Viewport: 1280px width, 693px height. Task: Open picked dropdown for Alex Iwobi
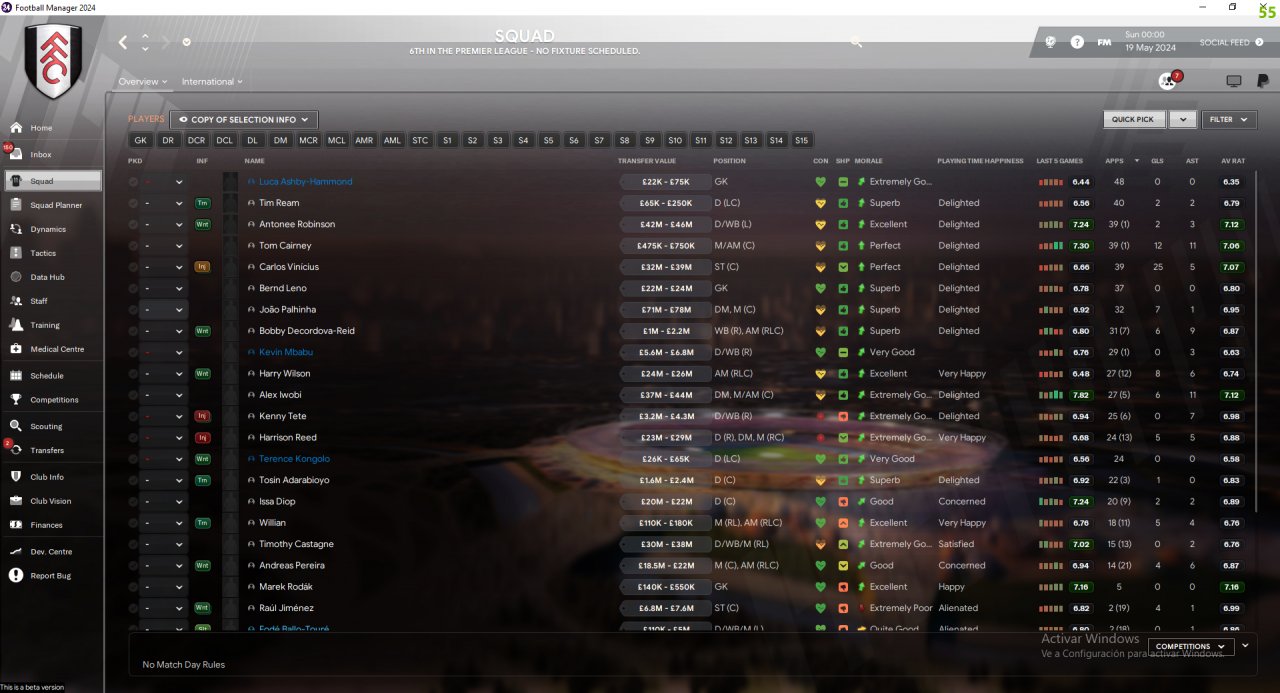[x=164, y=395]
